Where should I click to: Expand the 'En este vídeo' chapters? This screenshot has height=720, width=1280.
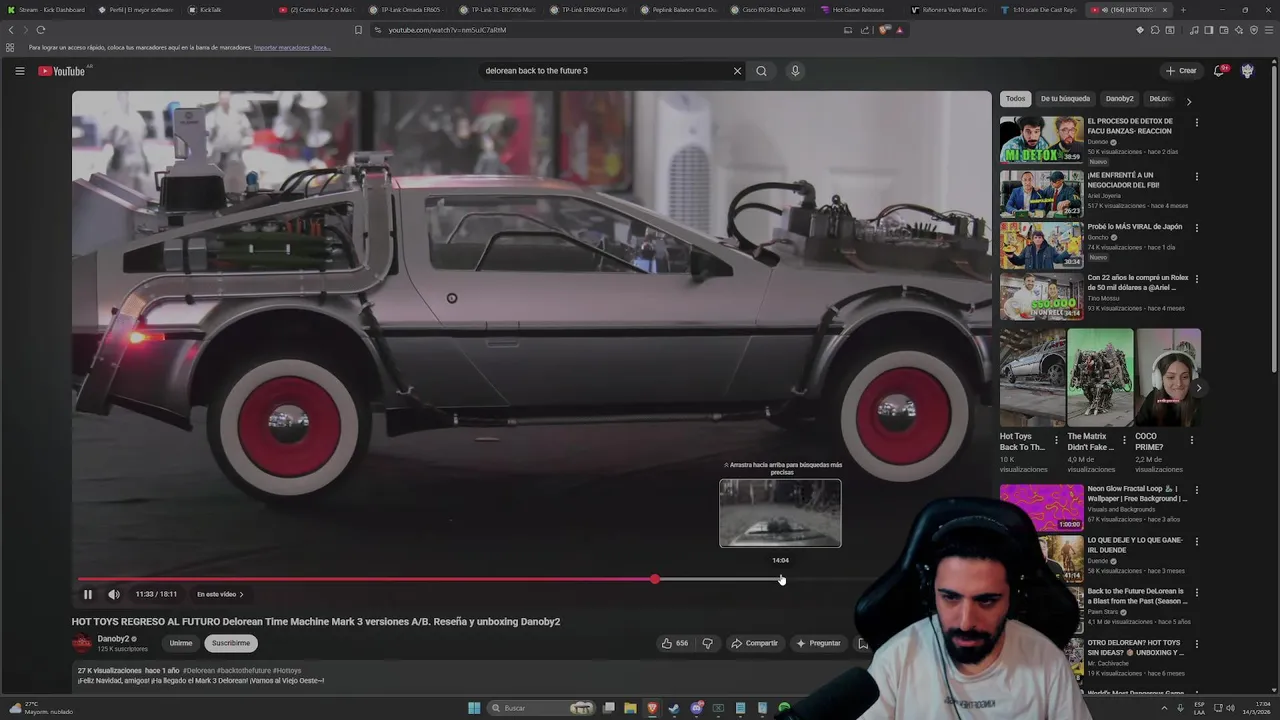(220, 594)
